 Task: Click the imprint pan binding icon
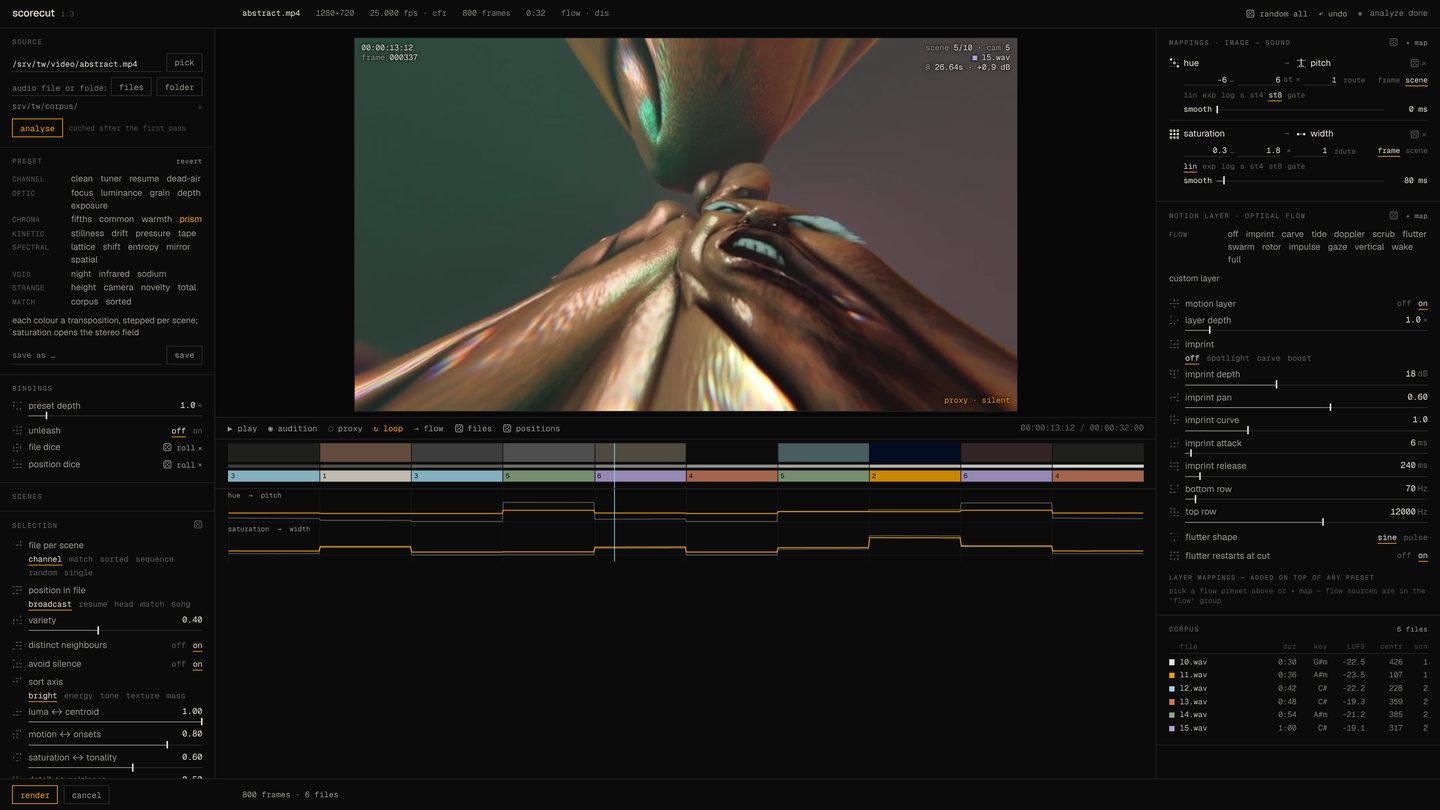point(1174,398)
